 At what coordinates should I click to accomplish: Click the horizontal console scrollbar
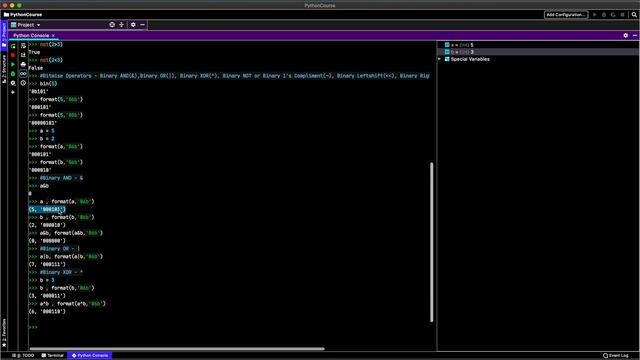177,349
